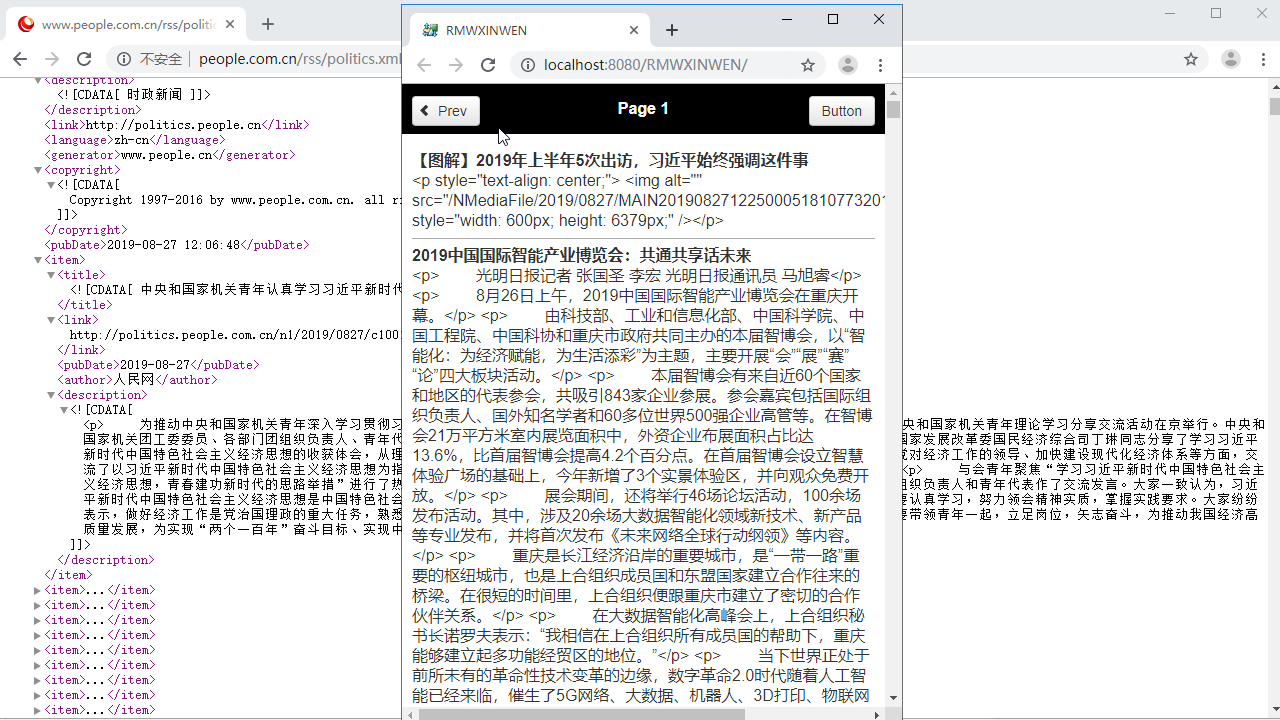This screenshot has width=1280, height=720.
Task: Click CDATA 时政新闻 text
Action: click(134, 95)
